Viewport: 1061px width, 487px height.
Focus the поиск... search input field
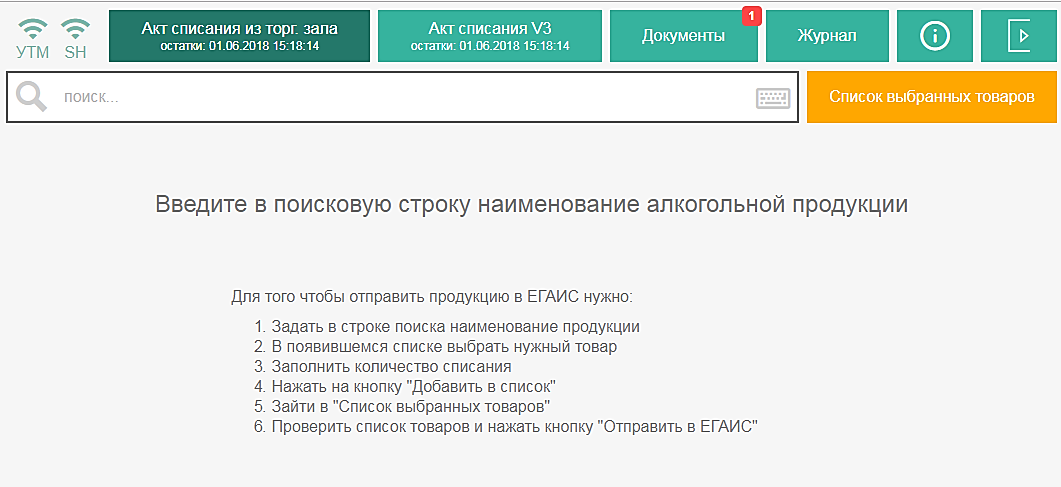[x=400, y=98]
